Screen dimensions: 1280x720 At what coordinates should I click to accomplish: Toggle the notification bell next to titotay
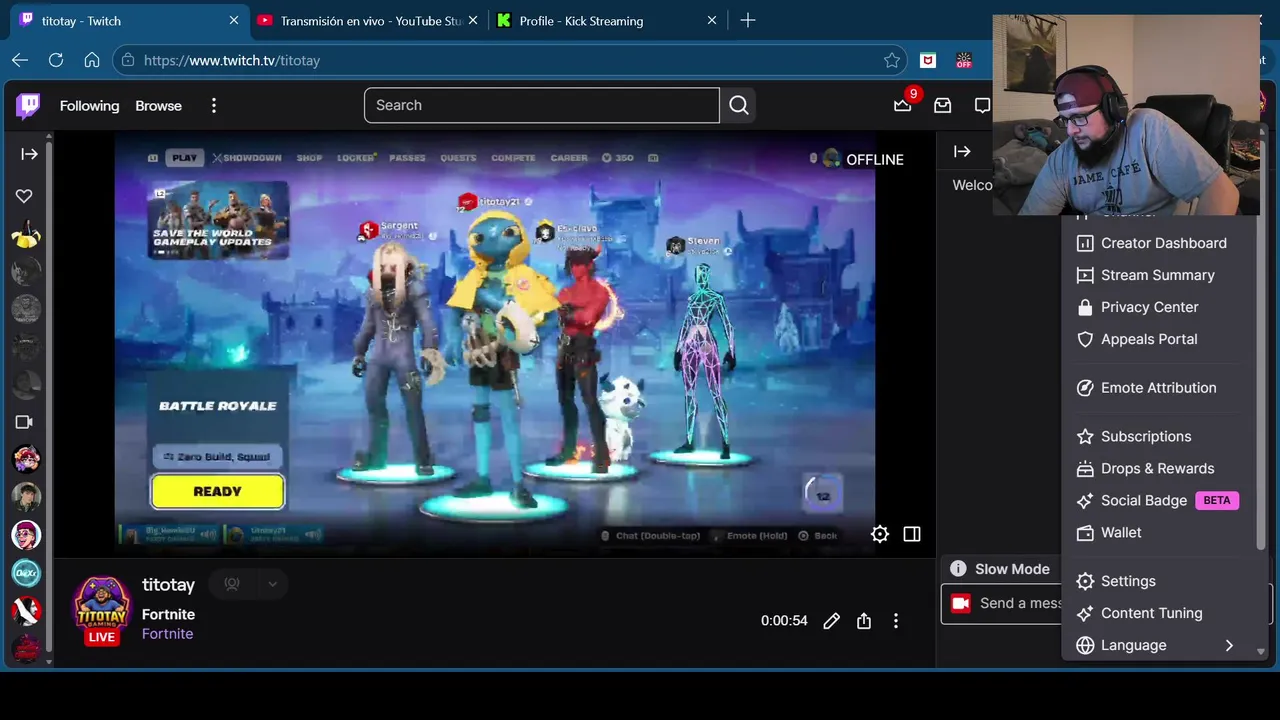[232, 584]
